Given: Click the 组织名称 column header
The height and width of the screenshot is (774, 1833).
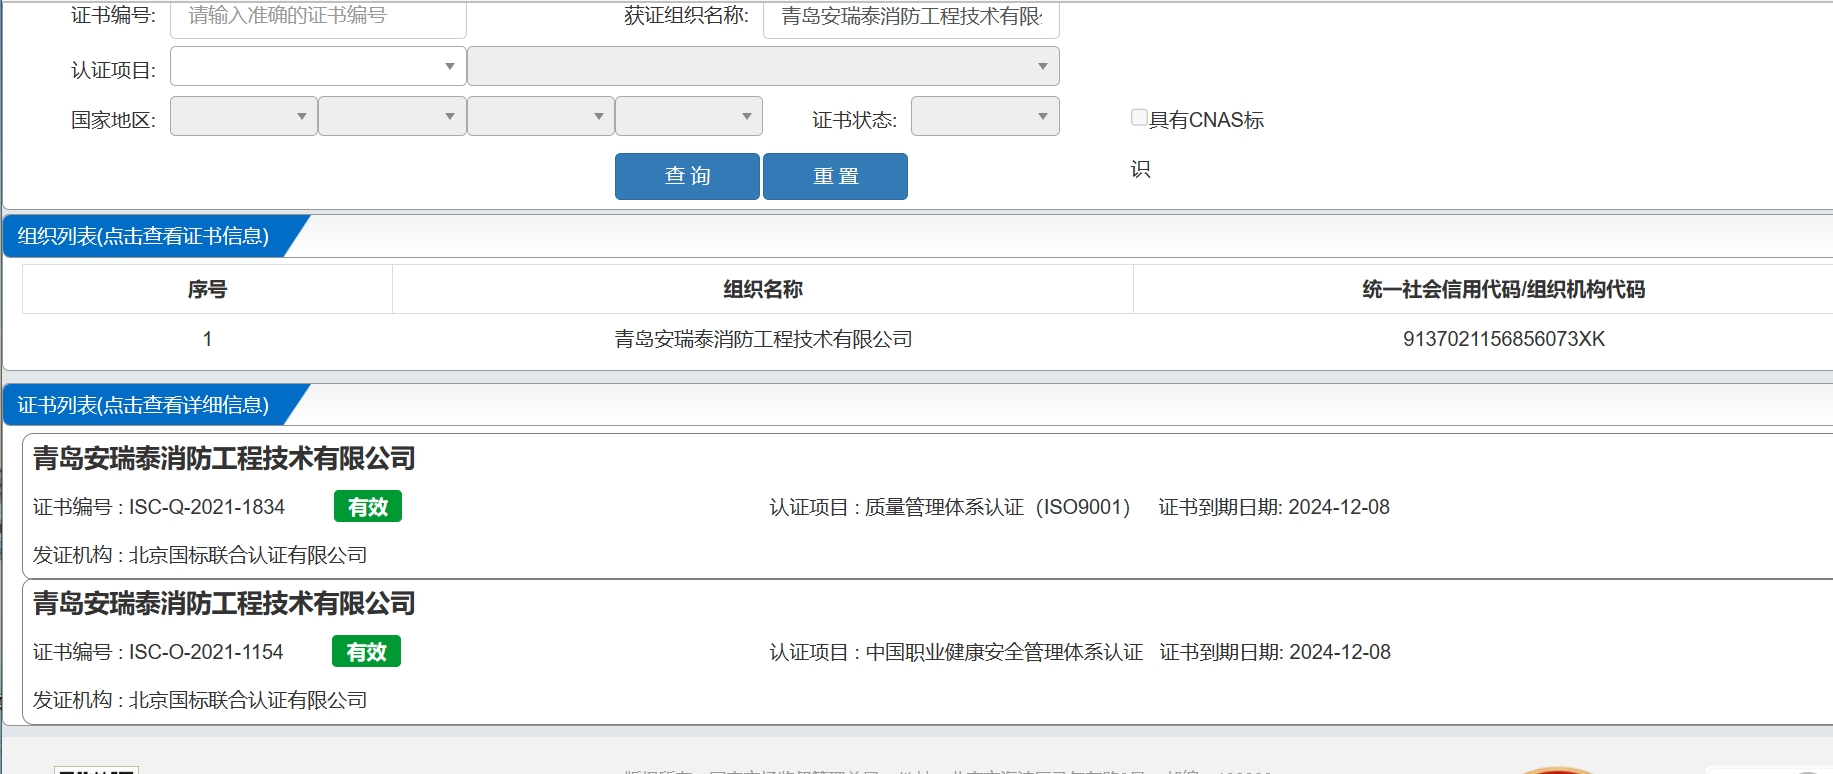Looking at the screenshot, I should point(763,289).
